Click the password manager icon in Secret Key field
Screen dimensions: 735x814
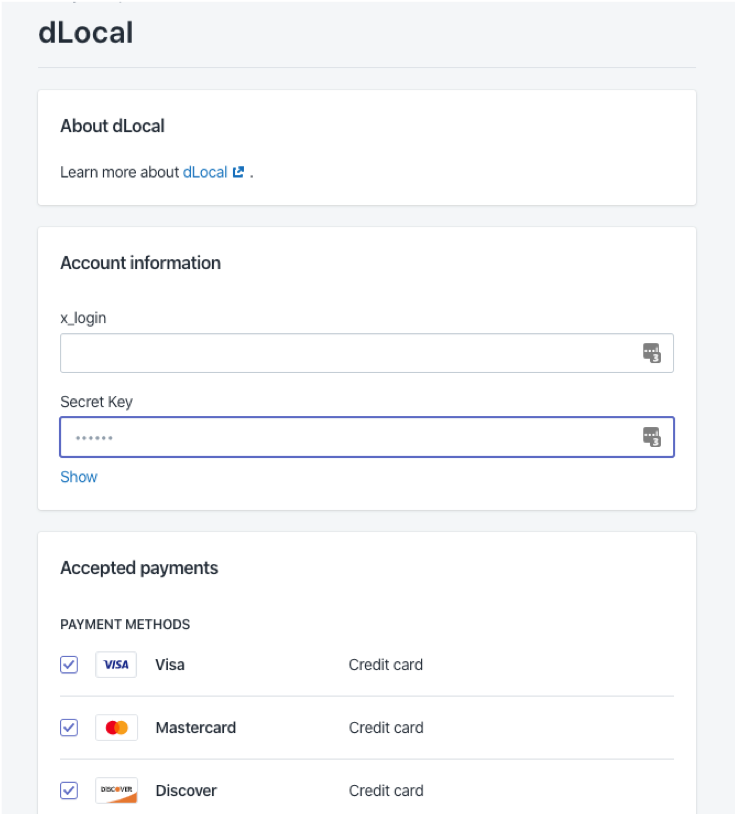(651, 437)
